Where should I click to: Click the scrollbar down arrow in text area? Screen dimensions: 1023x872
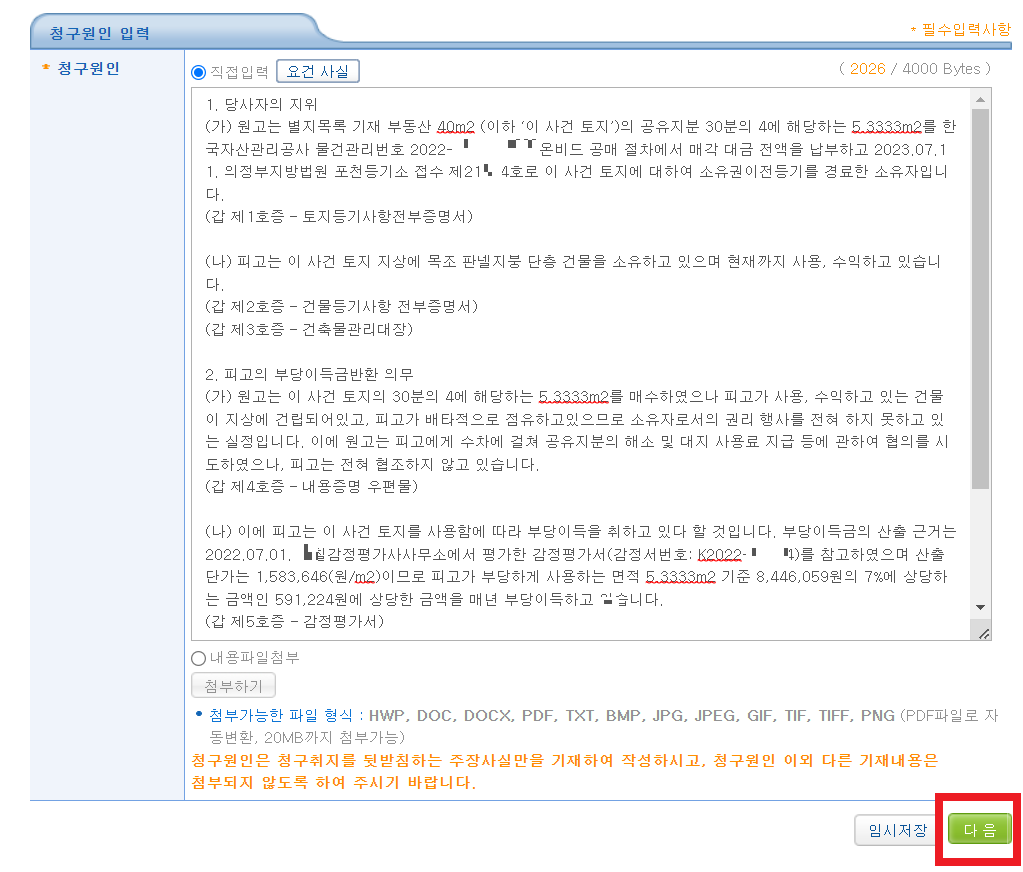[x=980, y=607]
